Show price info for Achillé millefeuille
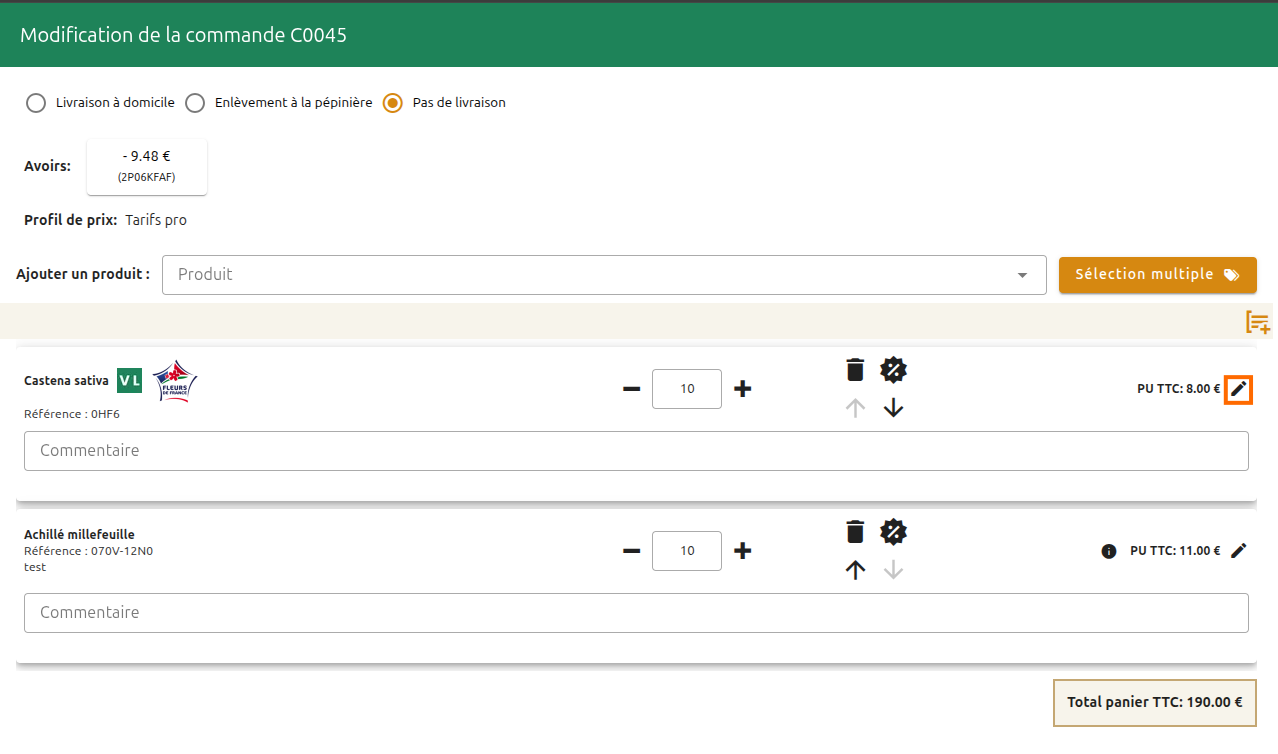 [x=1108, y=551]
